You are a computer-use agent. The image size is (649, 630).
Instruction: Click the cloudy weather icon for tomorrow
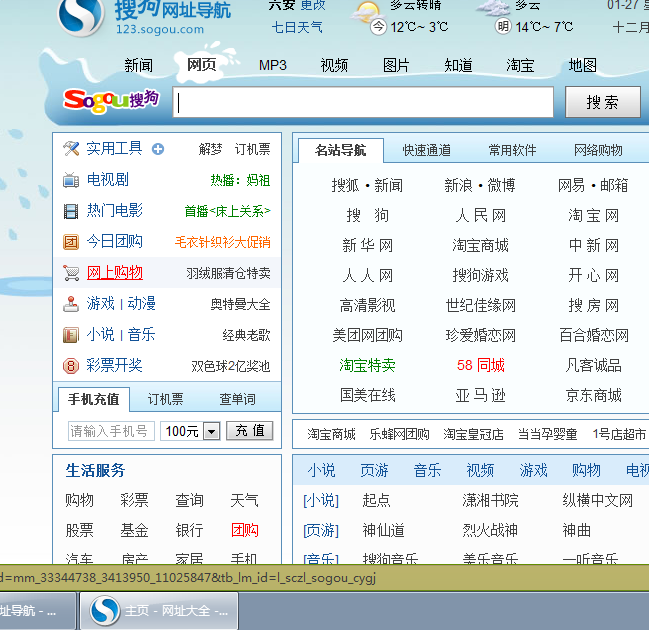493,8
